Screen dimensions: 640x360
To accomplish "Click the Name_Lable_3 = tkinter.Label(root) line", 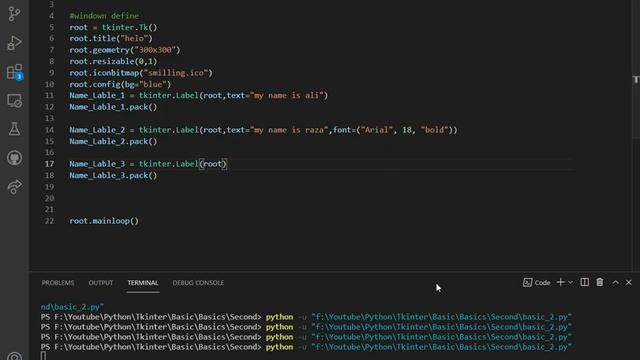I will [148, 164].
